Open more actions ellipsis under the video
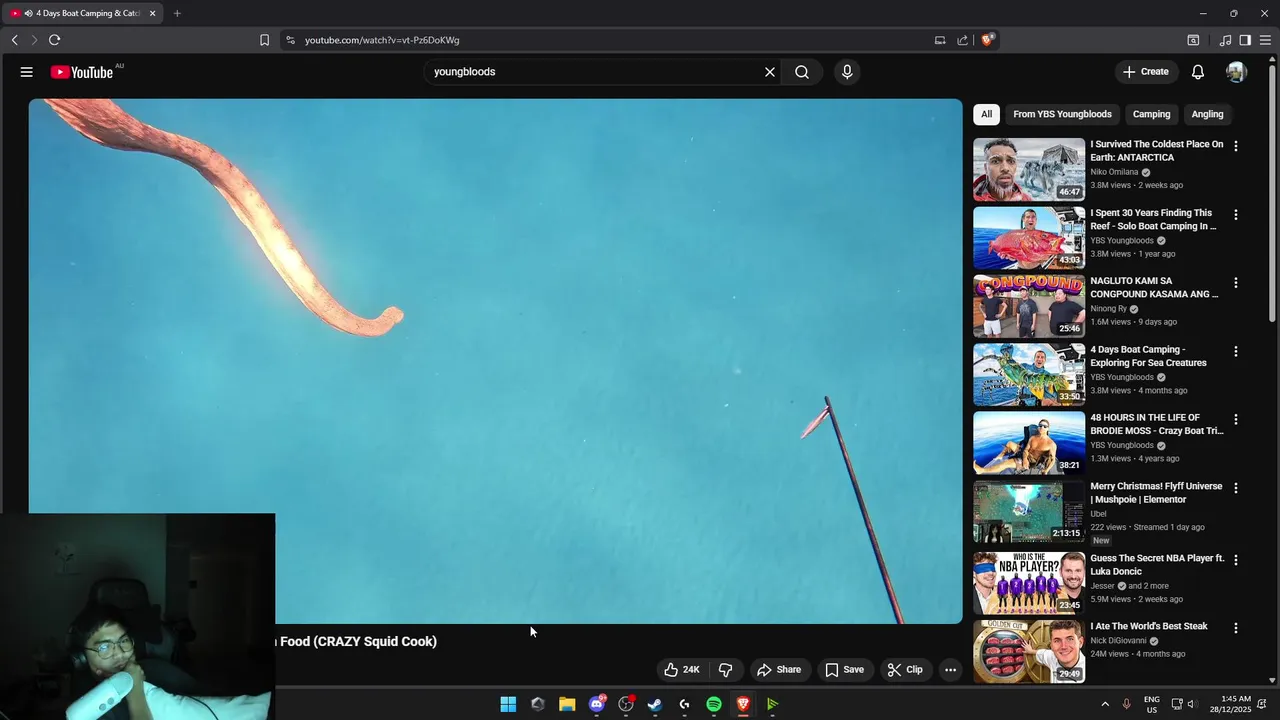This screenshot has width=1280, height=720. pos(951,670)
